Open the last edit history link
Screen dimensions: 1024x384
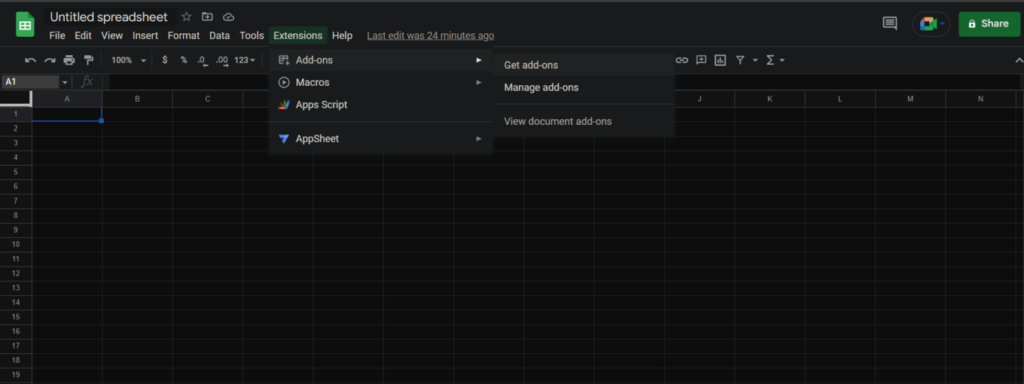point(430,36)
